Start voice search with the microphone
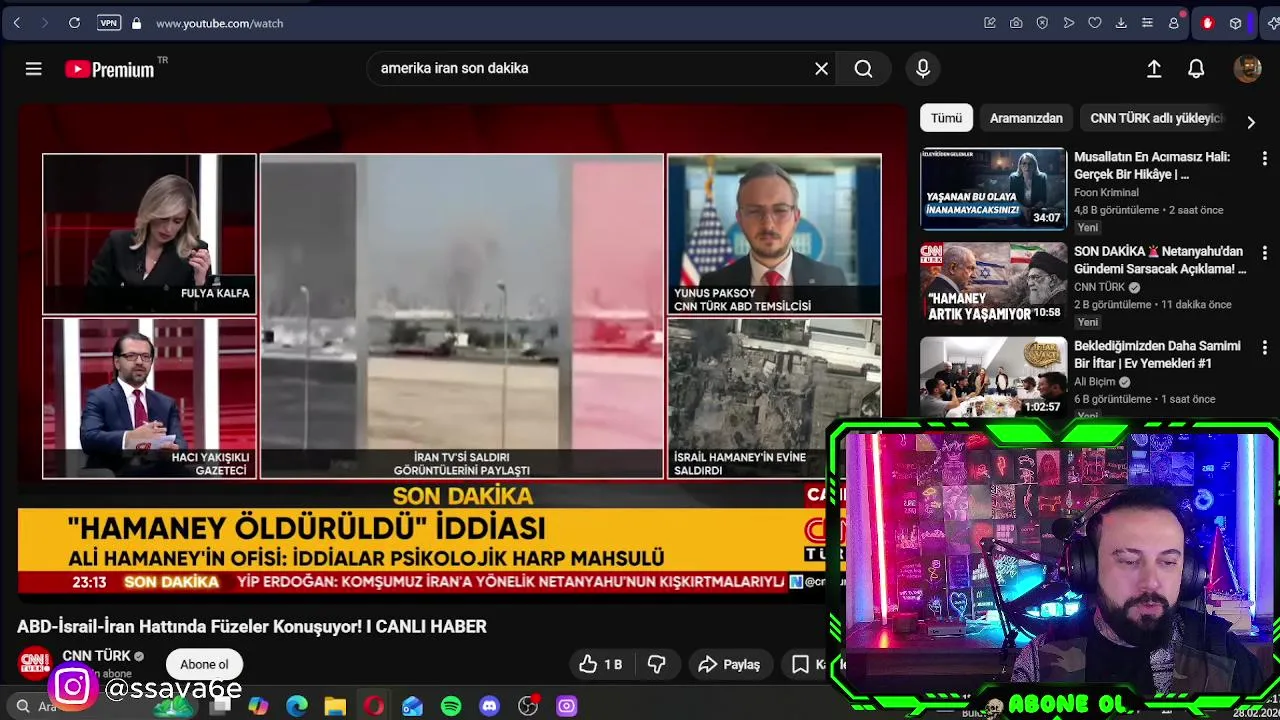The height and width of the screenshot is (720, 1280). pos(923,68)
